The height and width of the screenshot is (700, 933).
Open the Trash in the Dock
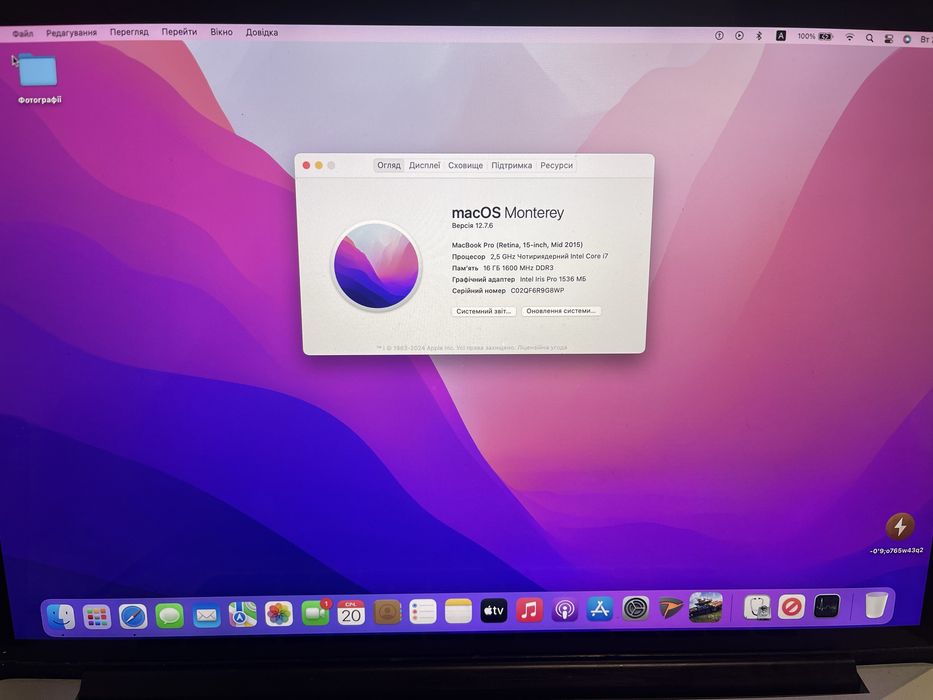876,605
